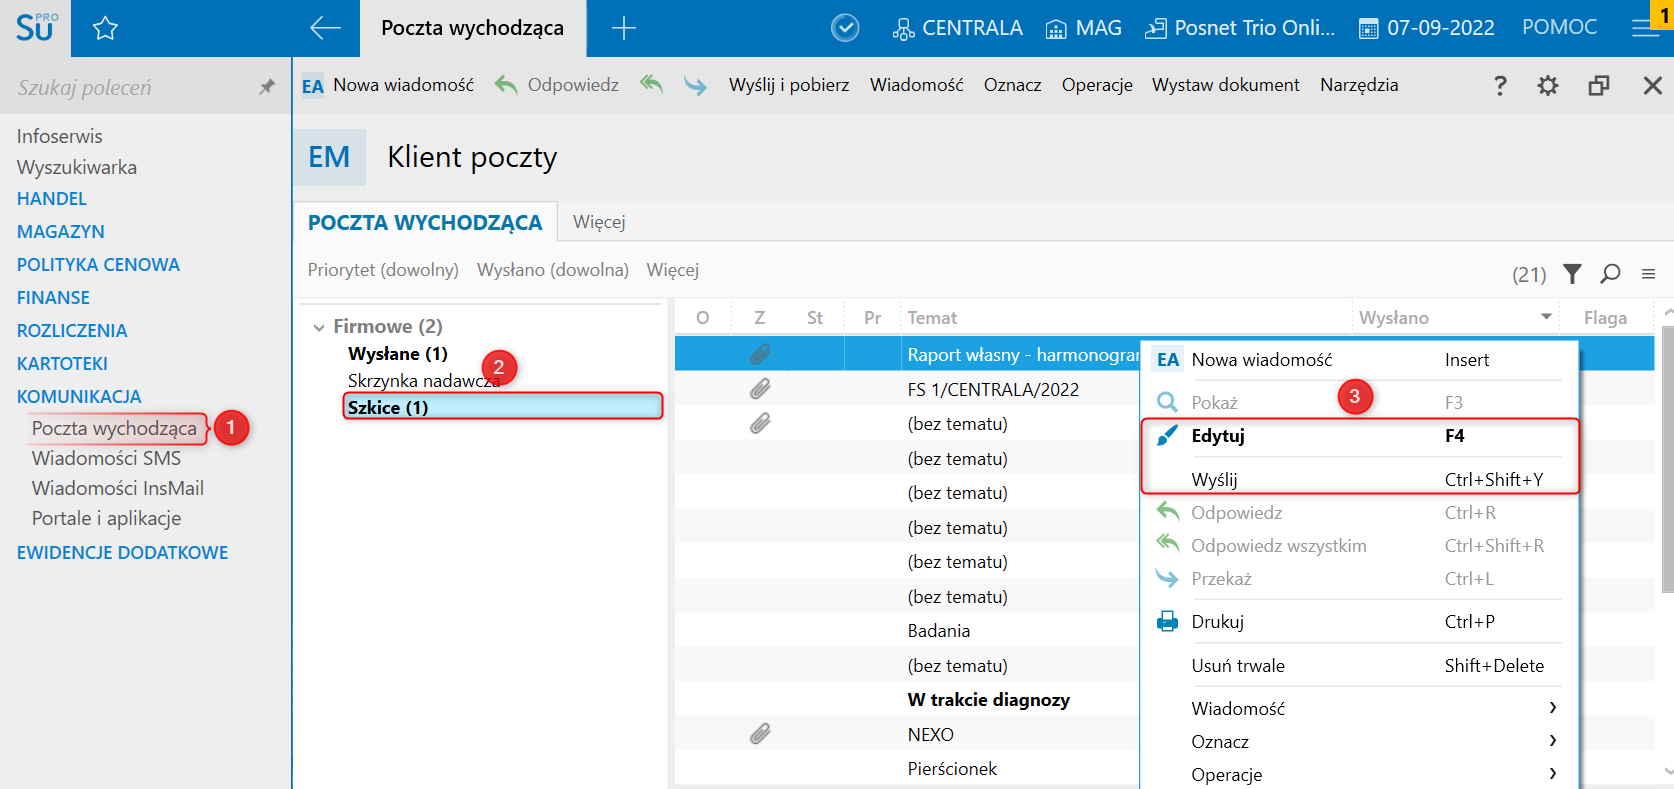The image size is (1674, 789).
Task: Click the attachment paperclip on FS 1/CENTRALA/2022 row
Action: point(760,389)
